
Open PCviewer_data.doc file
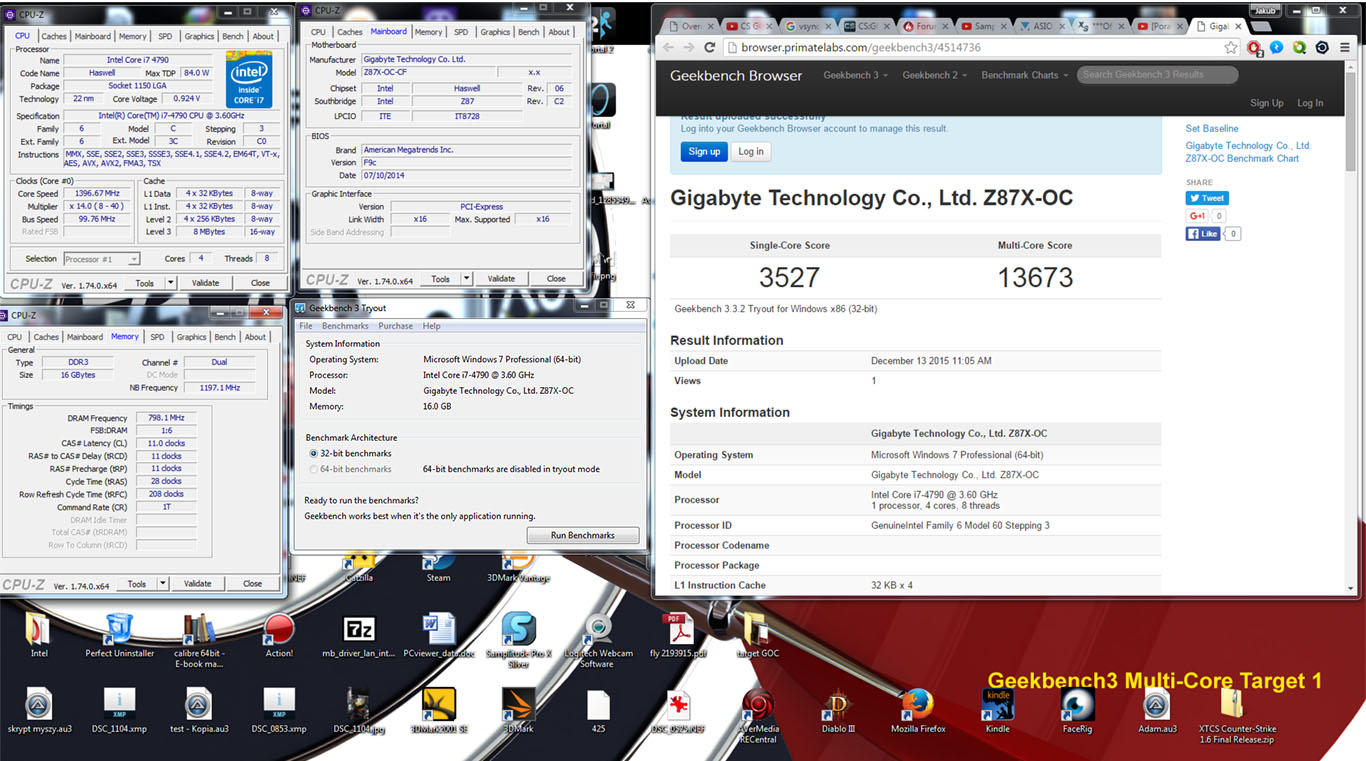[x=438, y=634]
